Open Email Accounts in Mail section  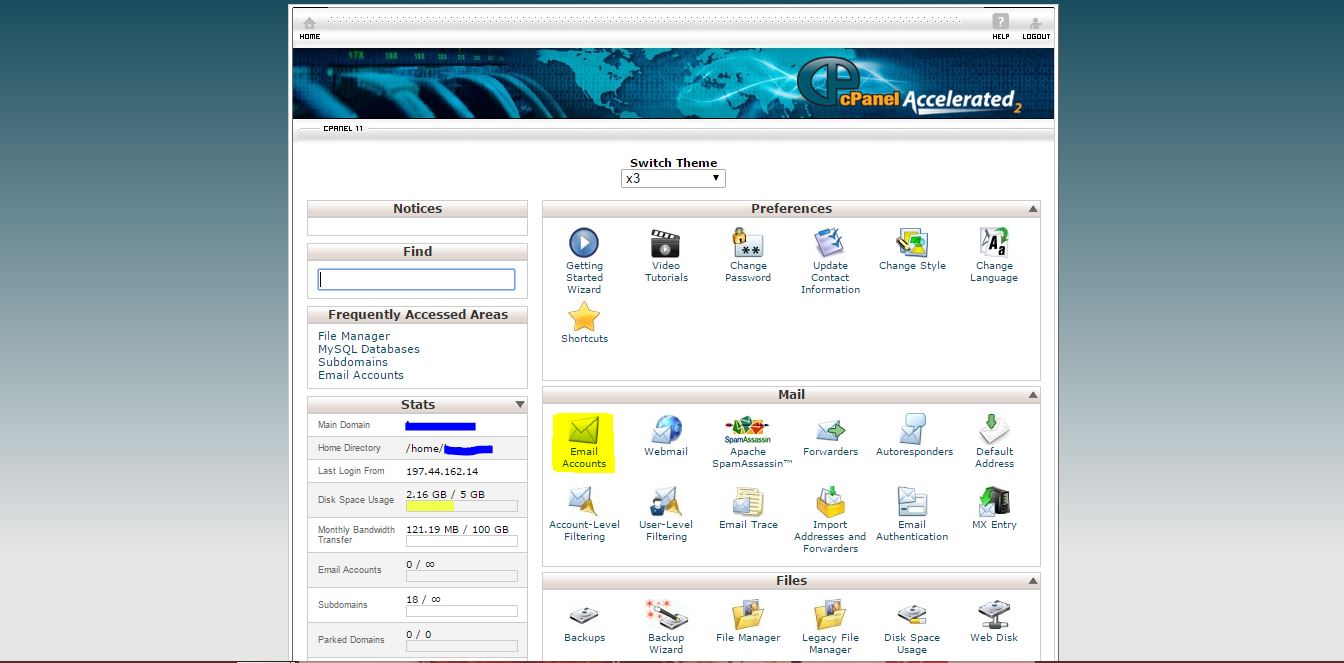pyautogui.click(x=584, y=442)
